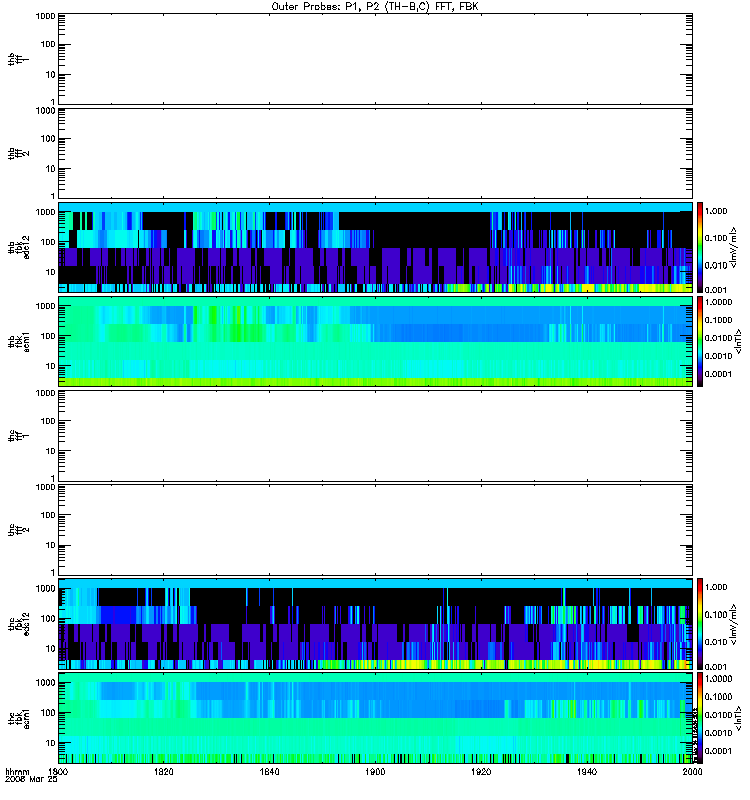This screenshot has width=750, height=800.
Task: Click the '1840' time axis label
Action: click(269, 772)
